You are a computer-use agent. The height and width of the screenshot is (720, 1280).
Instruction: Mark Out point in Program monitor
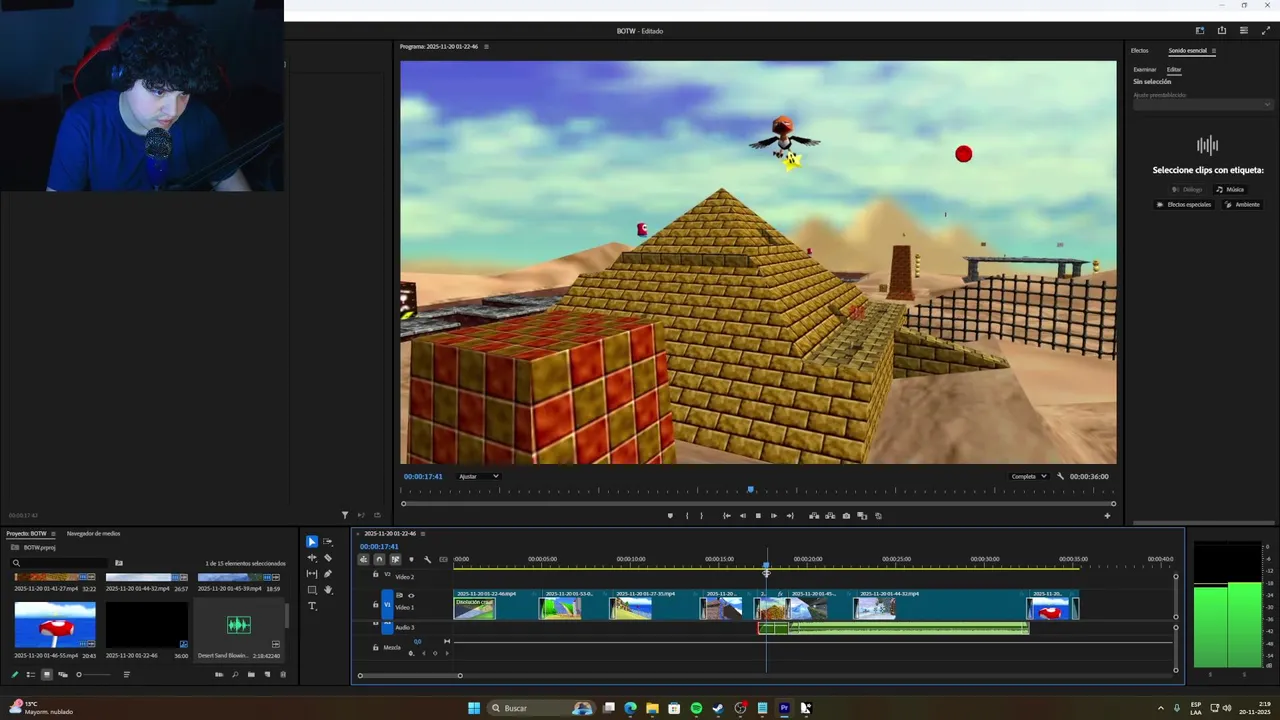(x=701, y=516)
